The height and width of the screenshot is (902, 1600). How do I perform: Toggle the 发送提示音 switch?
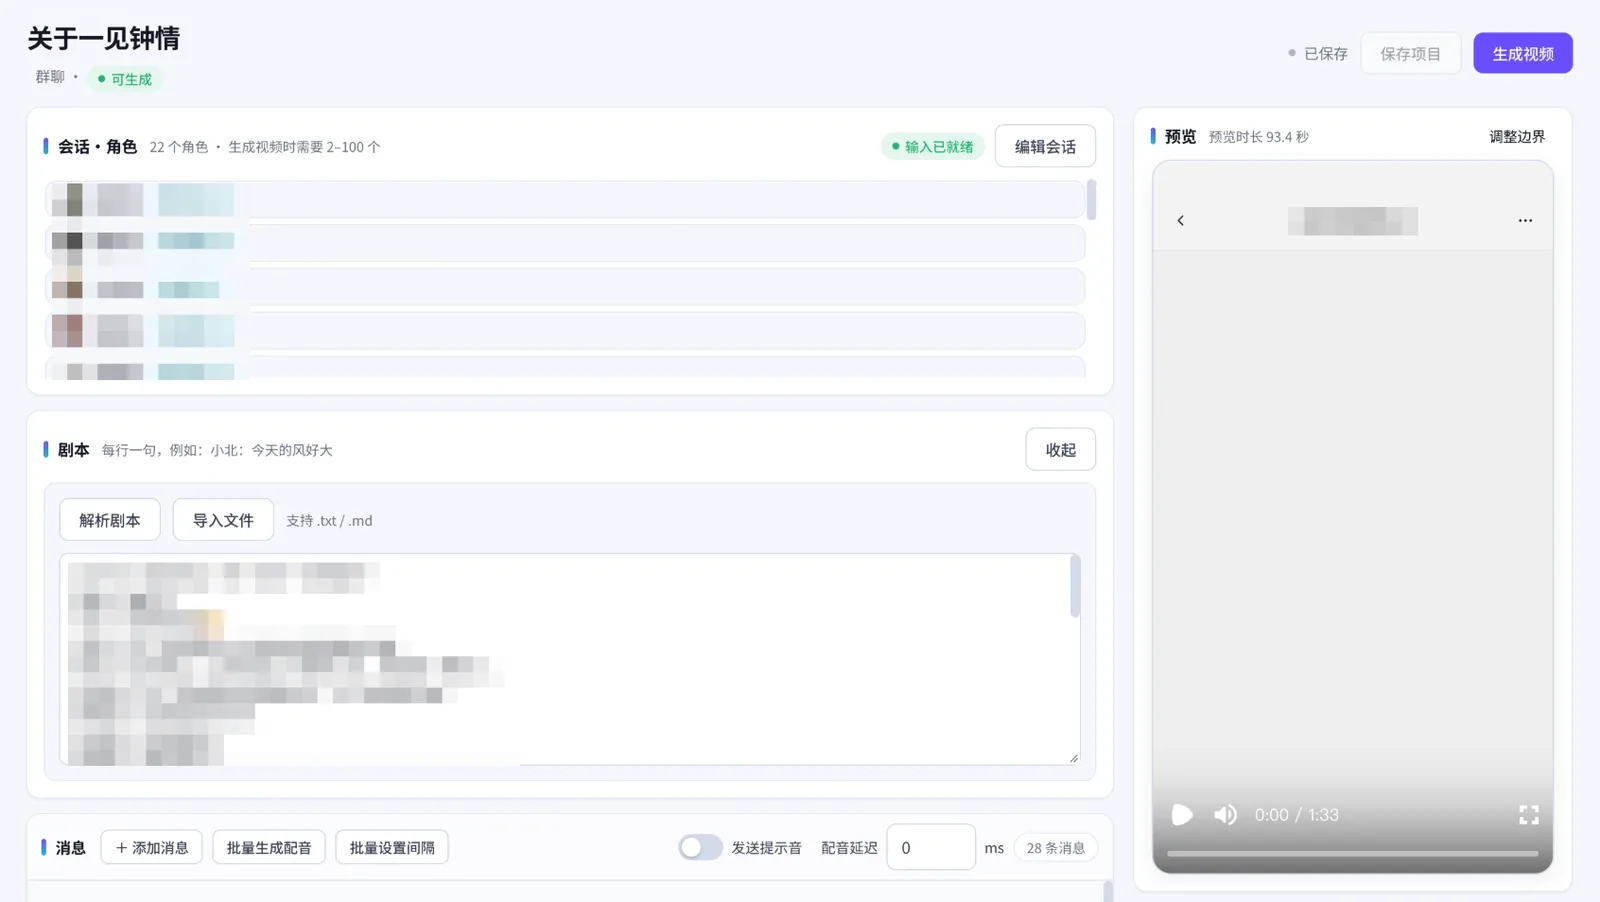point(700,847)
